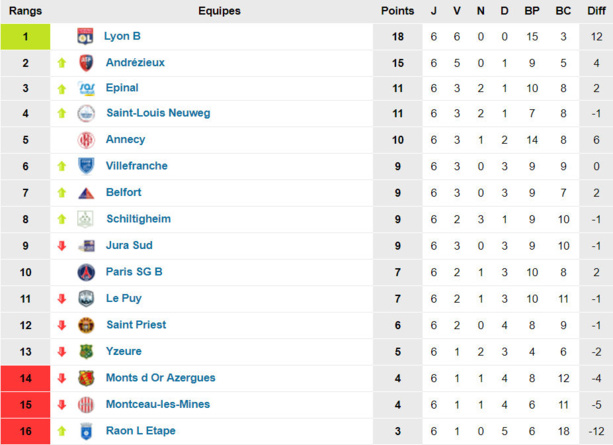The image size is (613, 445).
Task: Click the Yzeure team logo
Action: click(x=86, y=351)
